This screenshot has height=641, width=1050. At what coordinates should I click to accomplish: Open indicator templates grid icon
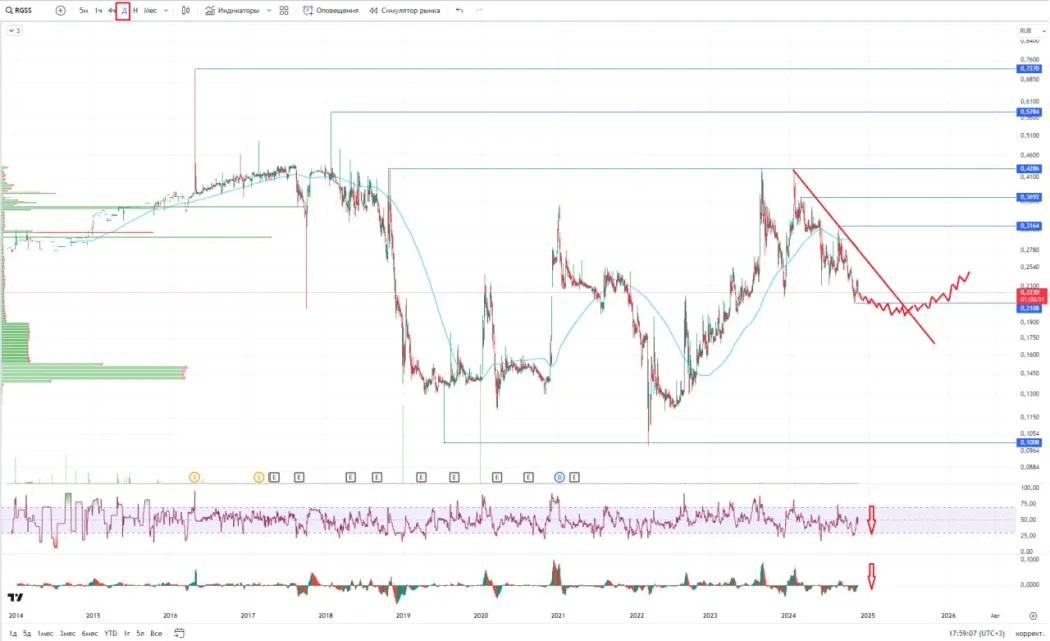point(284,11)
